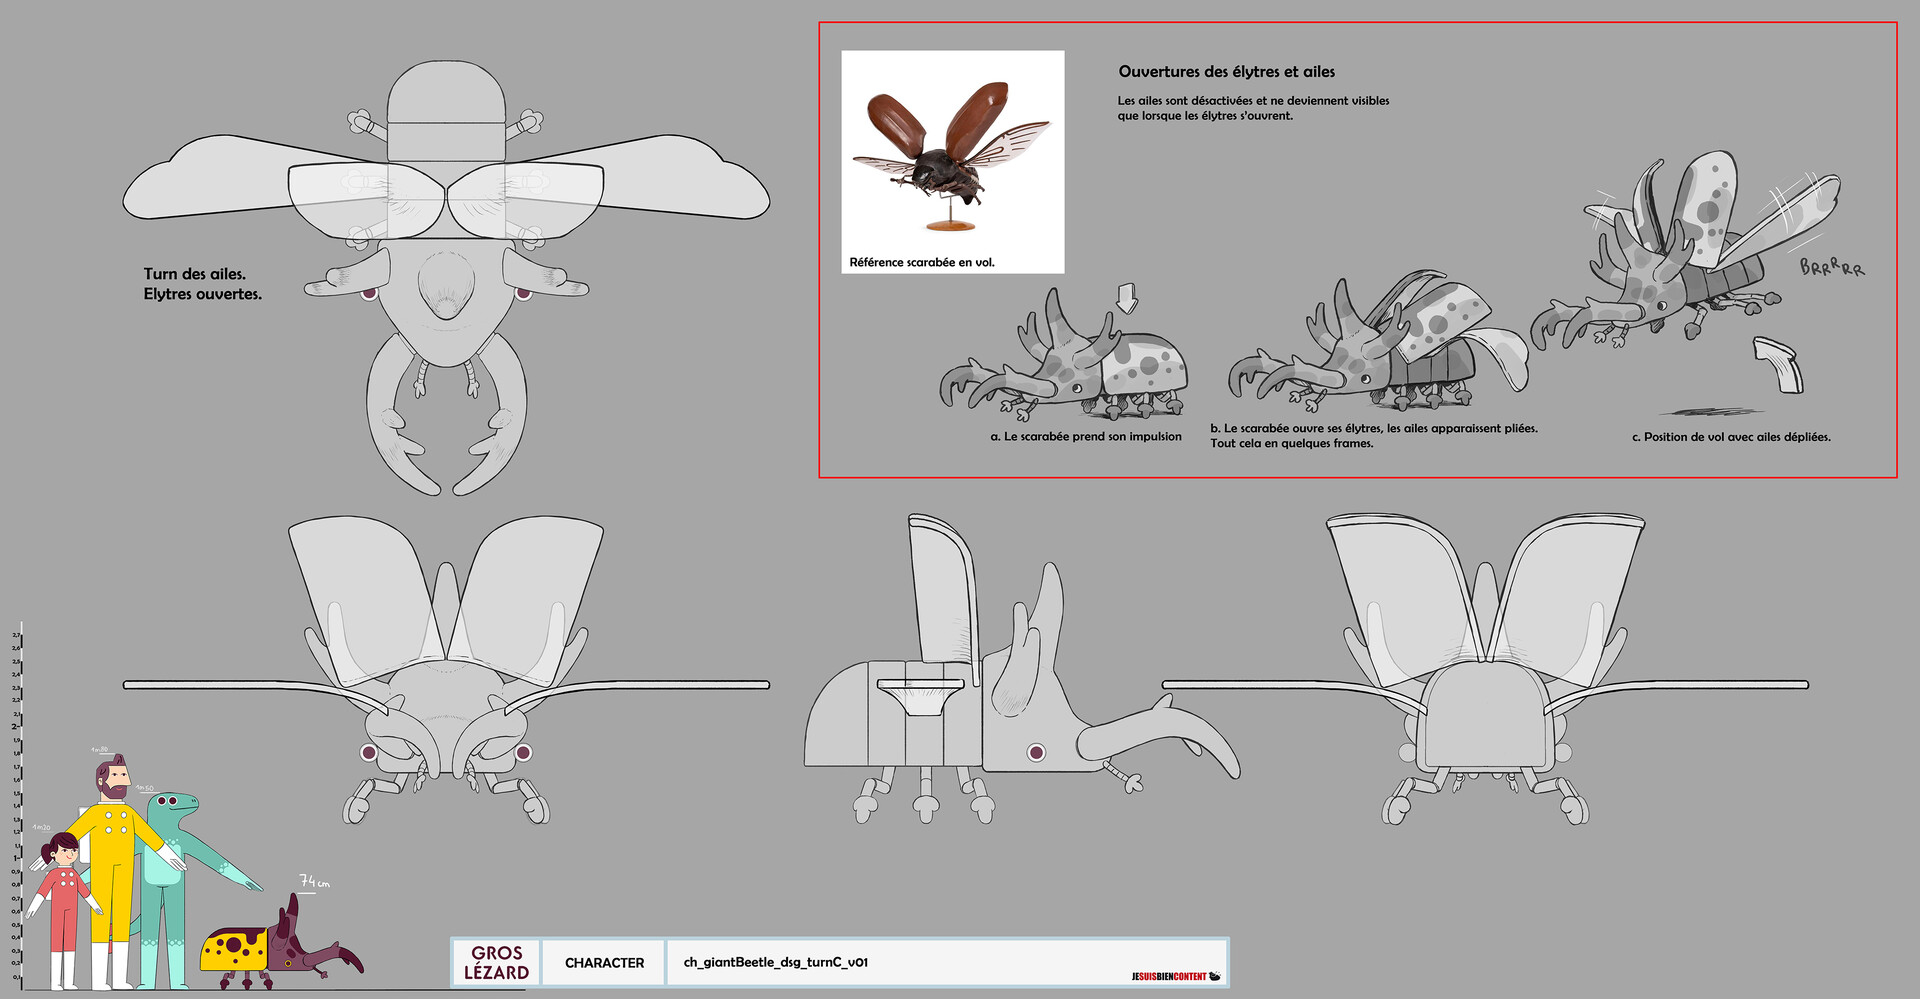Click the 'BRRRRR' sound effect lettering
1920x999 pixels.
coord(1832,266)
